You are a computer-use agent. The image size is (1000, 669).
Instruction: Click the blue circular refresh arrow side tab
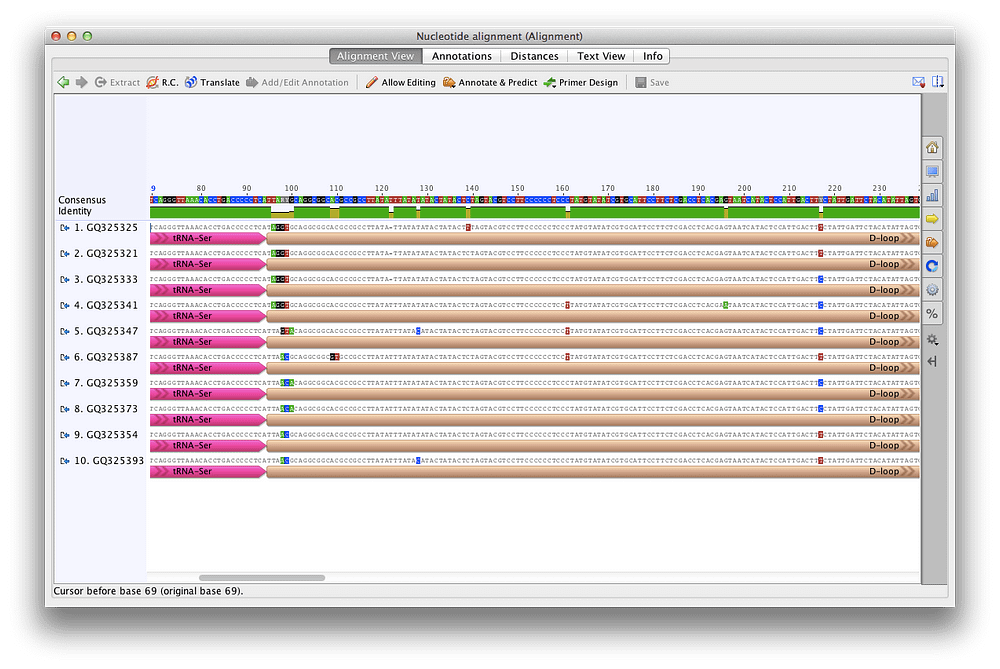coord(932,267)
